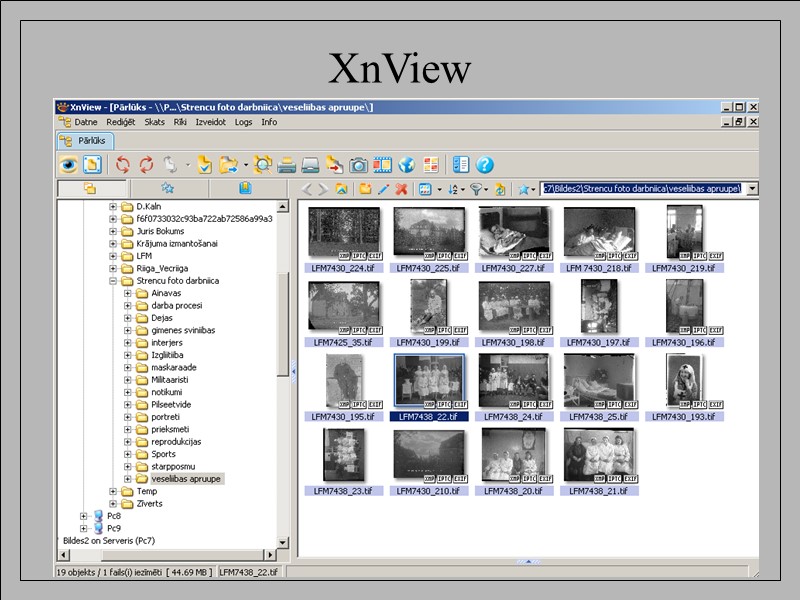Select the Riiga_Vecriiga folder
The image size is (800, 600).
pyautogui.click(x=162, y=268)
